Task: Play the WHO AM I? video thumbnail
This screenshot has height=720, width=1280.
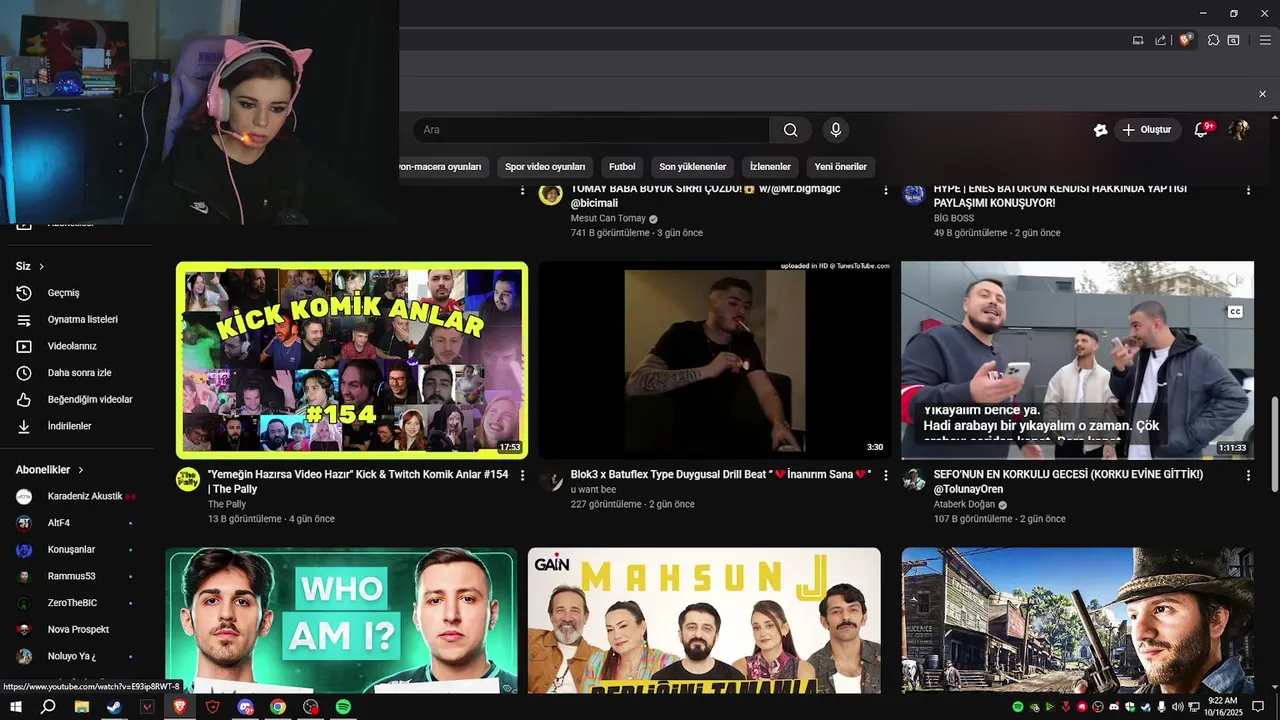Action: point(341,620)
